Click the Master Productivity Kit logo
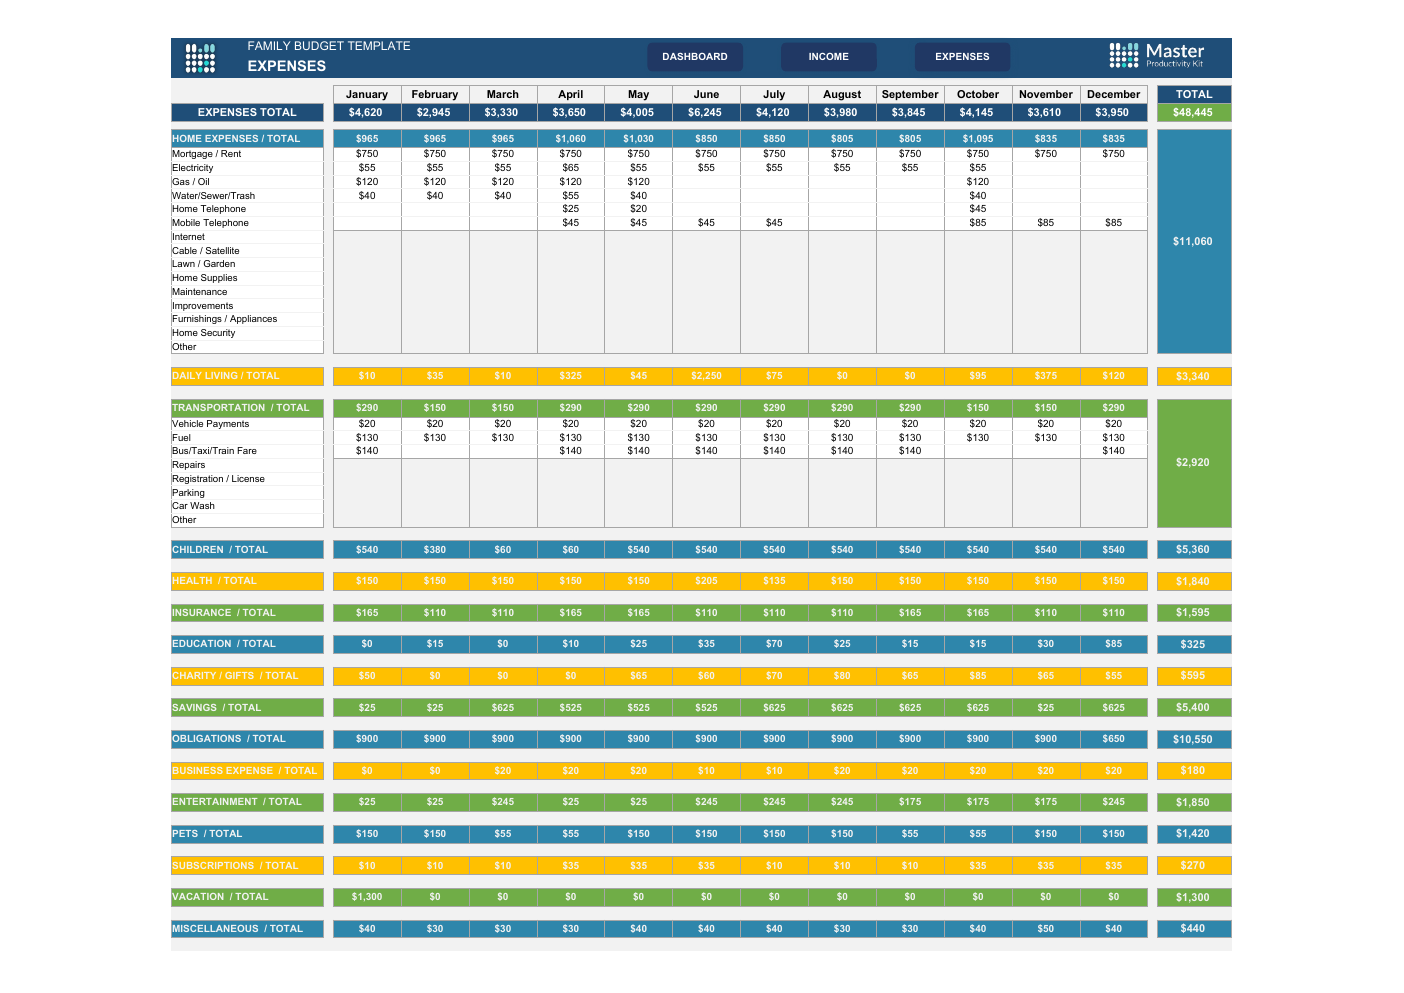 coord(1157,55)
